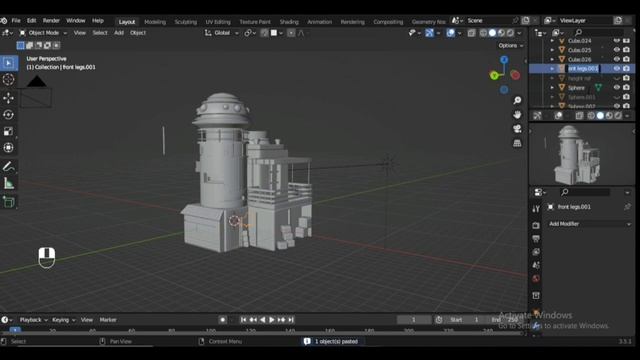Hide Sphere with its eye icon

pos(617,87)
